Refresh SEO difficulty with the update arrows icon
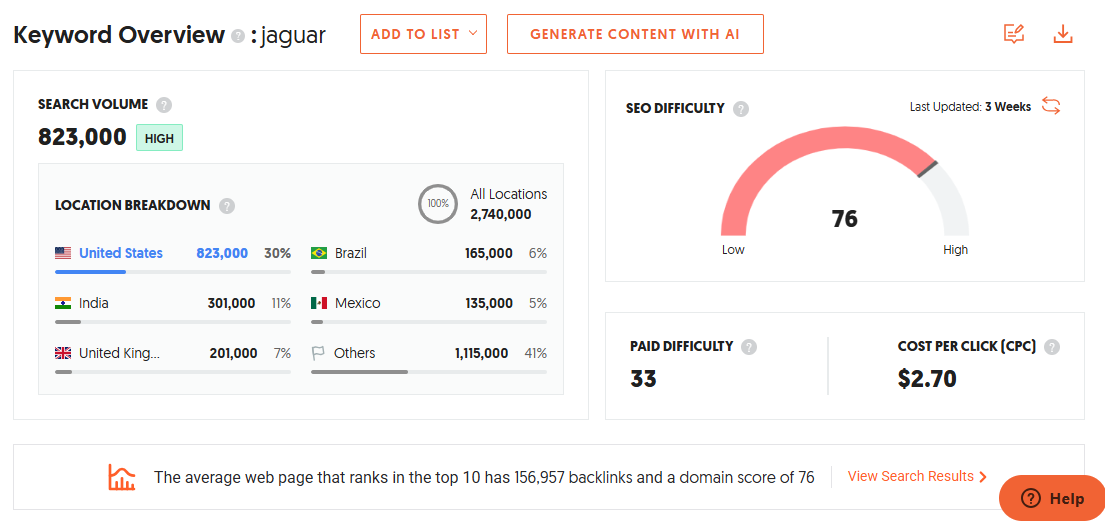 coord(1051,106)
